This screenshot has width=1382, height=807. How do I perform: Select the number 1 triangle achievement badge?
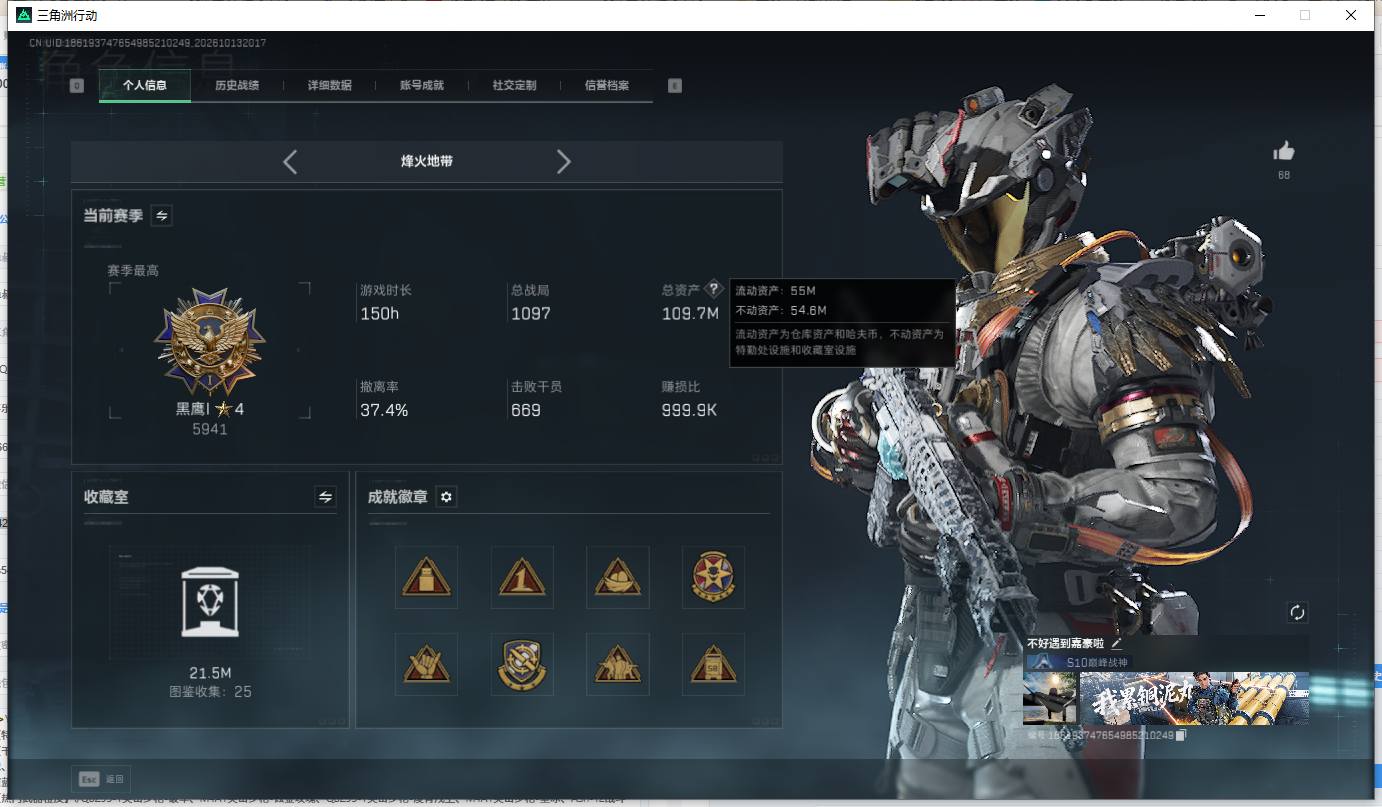click(522, 577)
